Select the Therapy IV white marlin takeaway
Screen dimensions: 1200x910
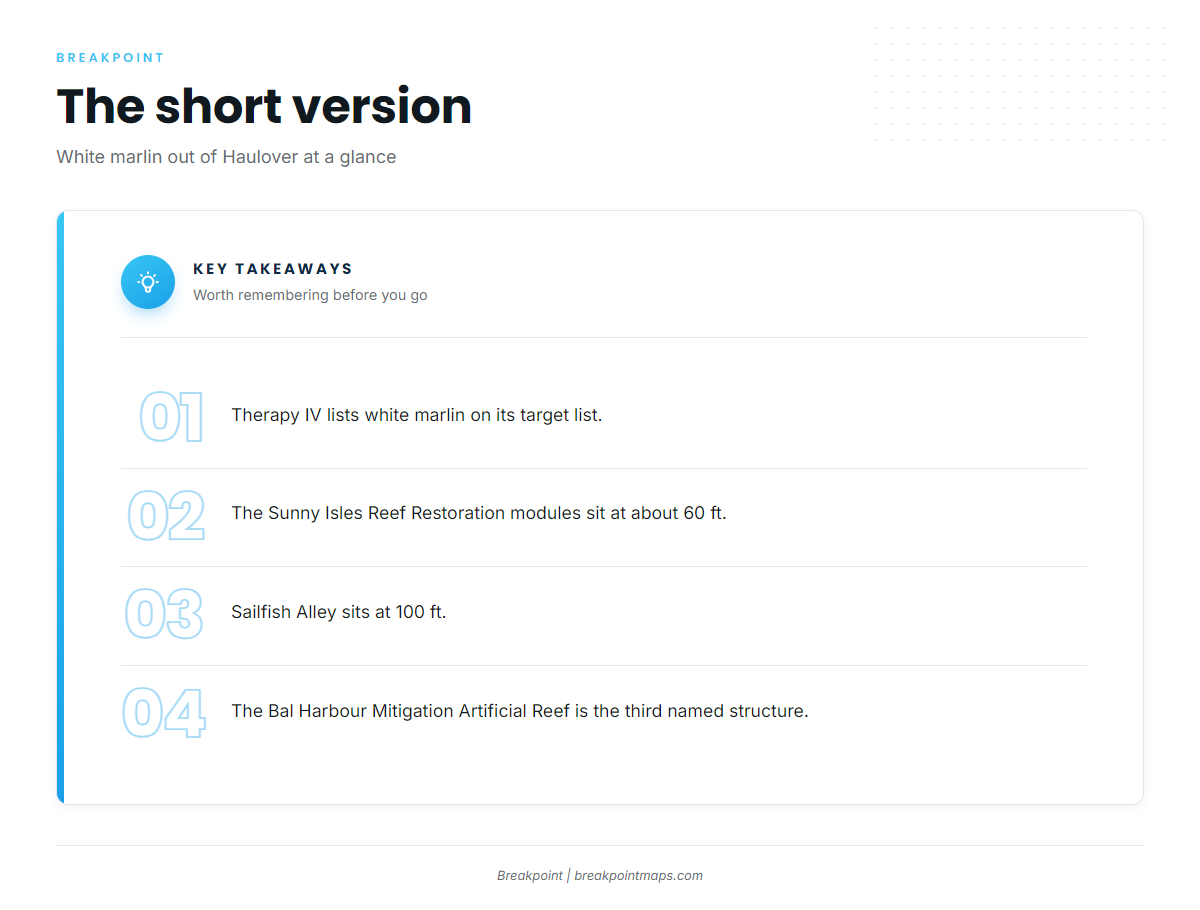417,415
